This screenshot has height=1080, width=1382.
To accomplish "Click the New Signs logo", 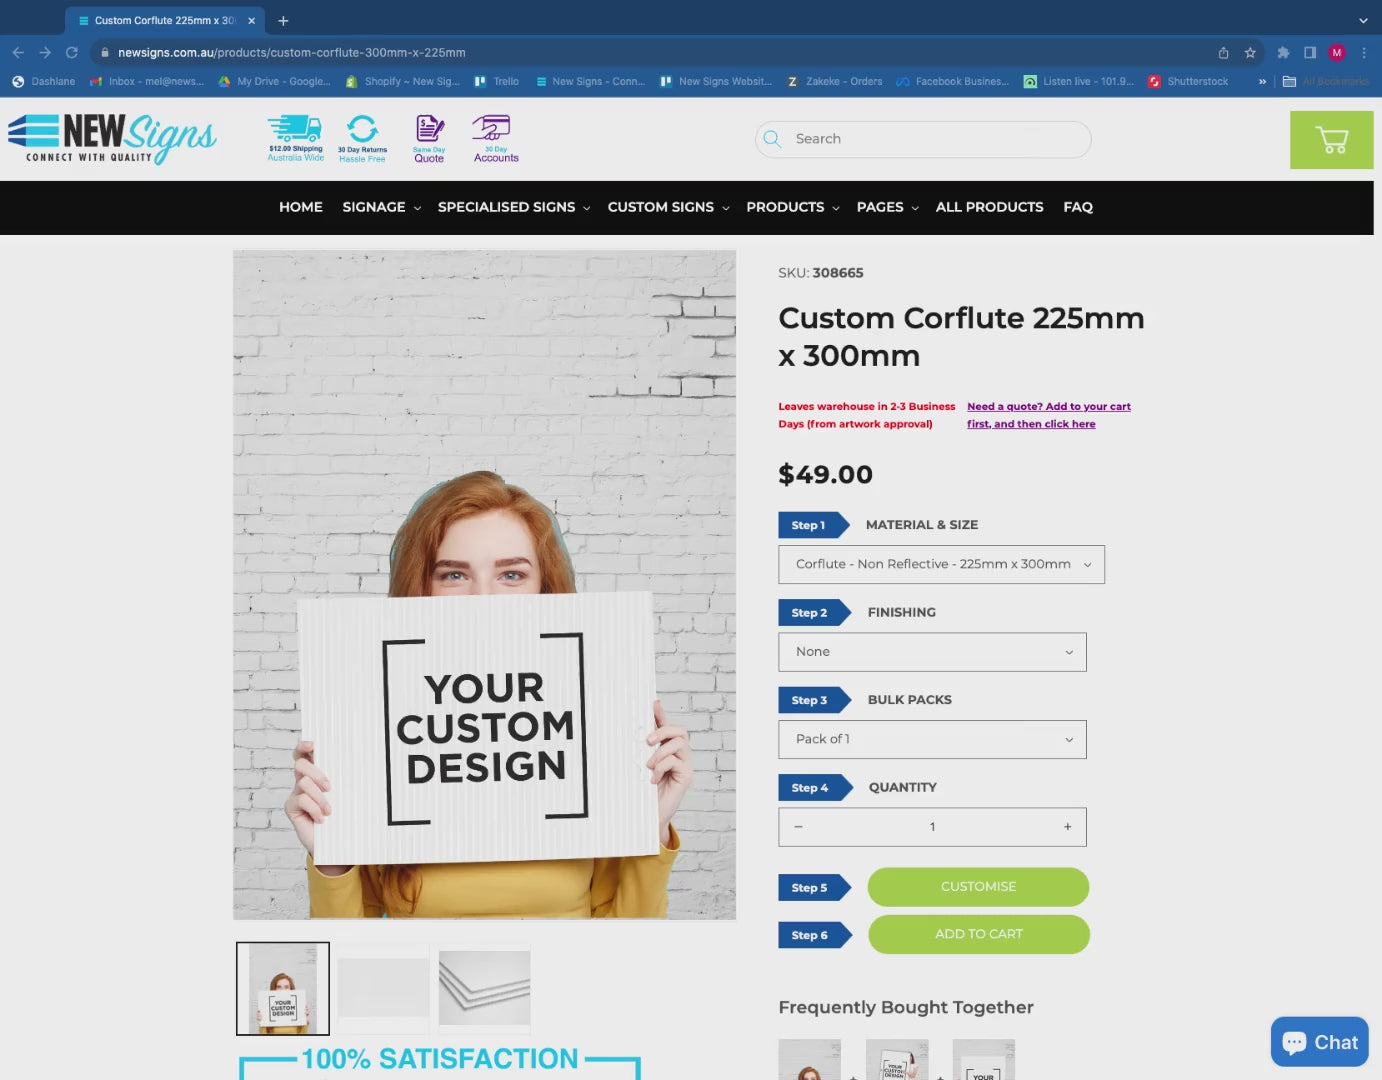I will click(112, 138).
